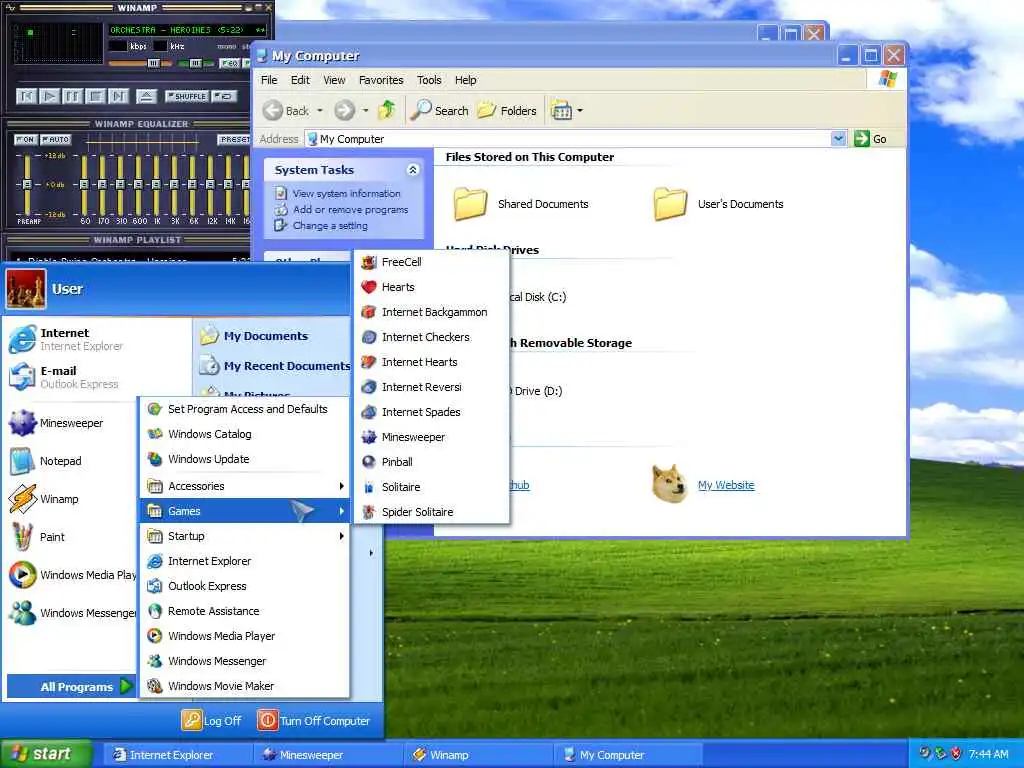
Task: Open the Forward history dropdown arrow
Action: pos(365,110)
